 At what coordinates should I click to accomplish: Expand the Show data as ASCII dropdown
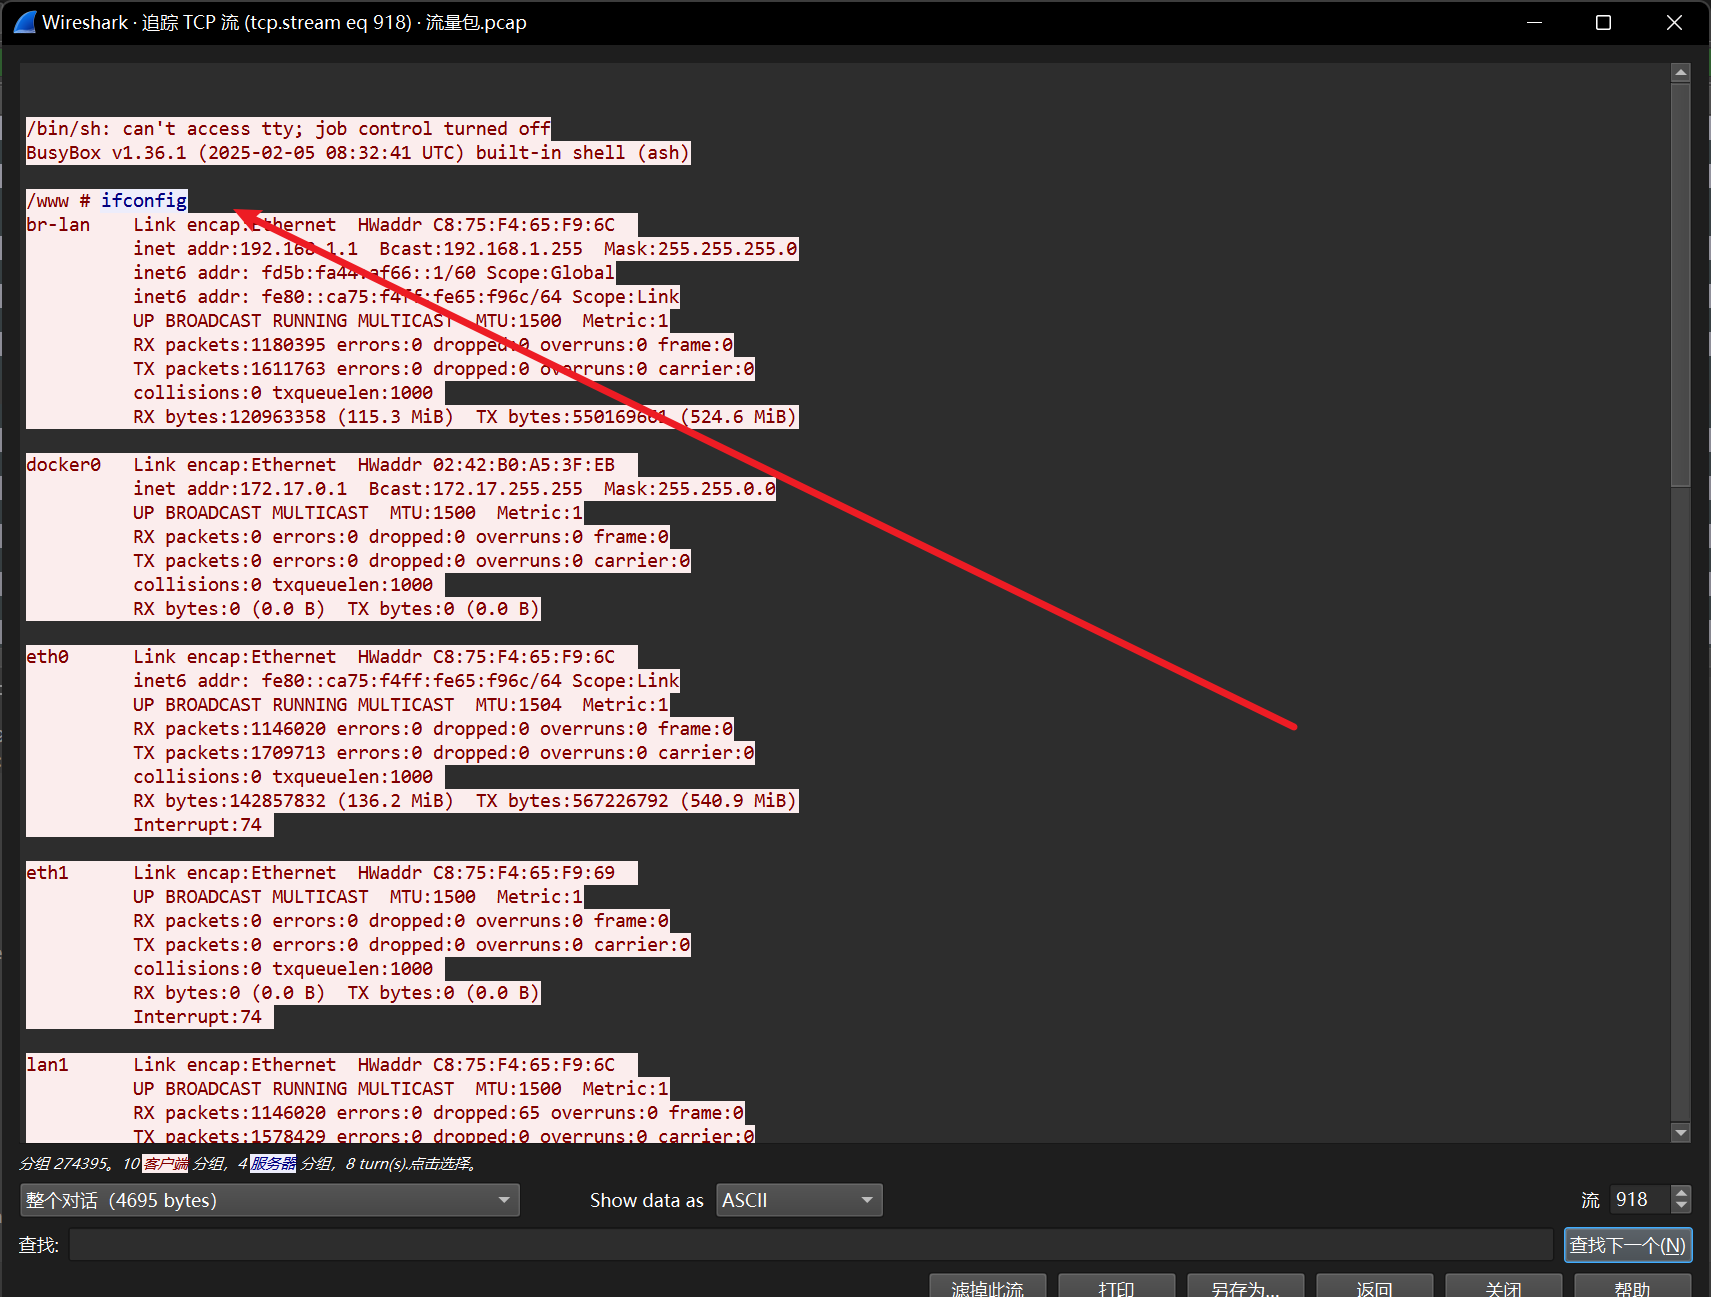pyautogui.click(x=799, y=1200)
